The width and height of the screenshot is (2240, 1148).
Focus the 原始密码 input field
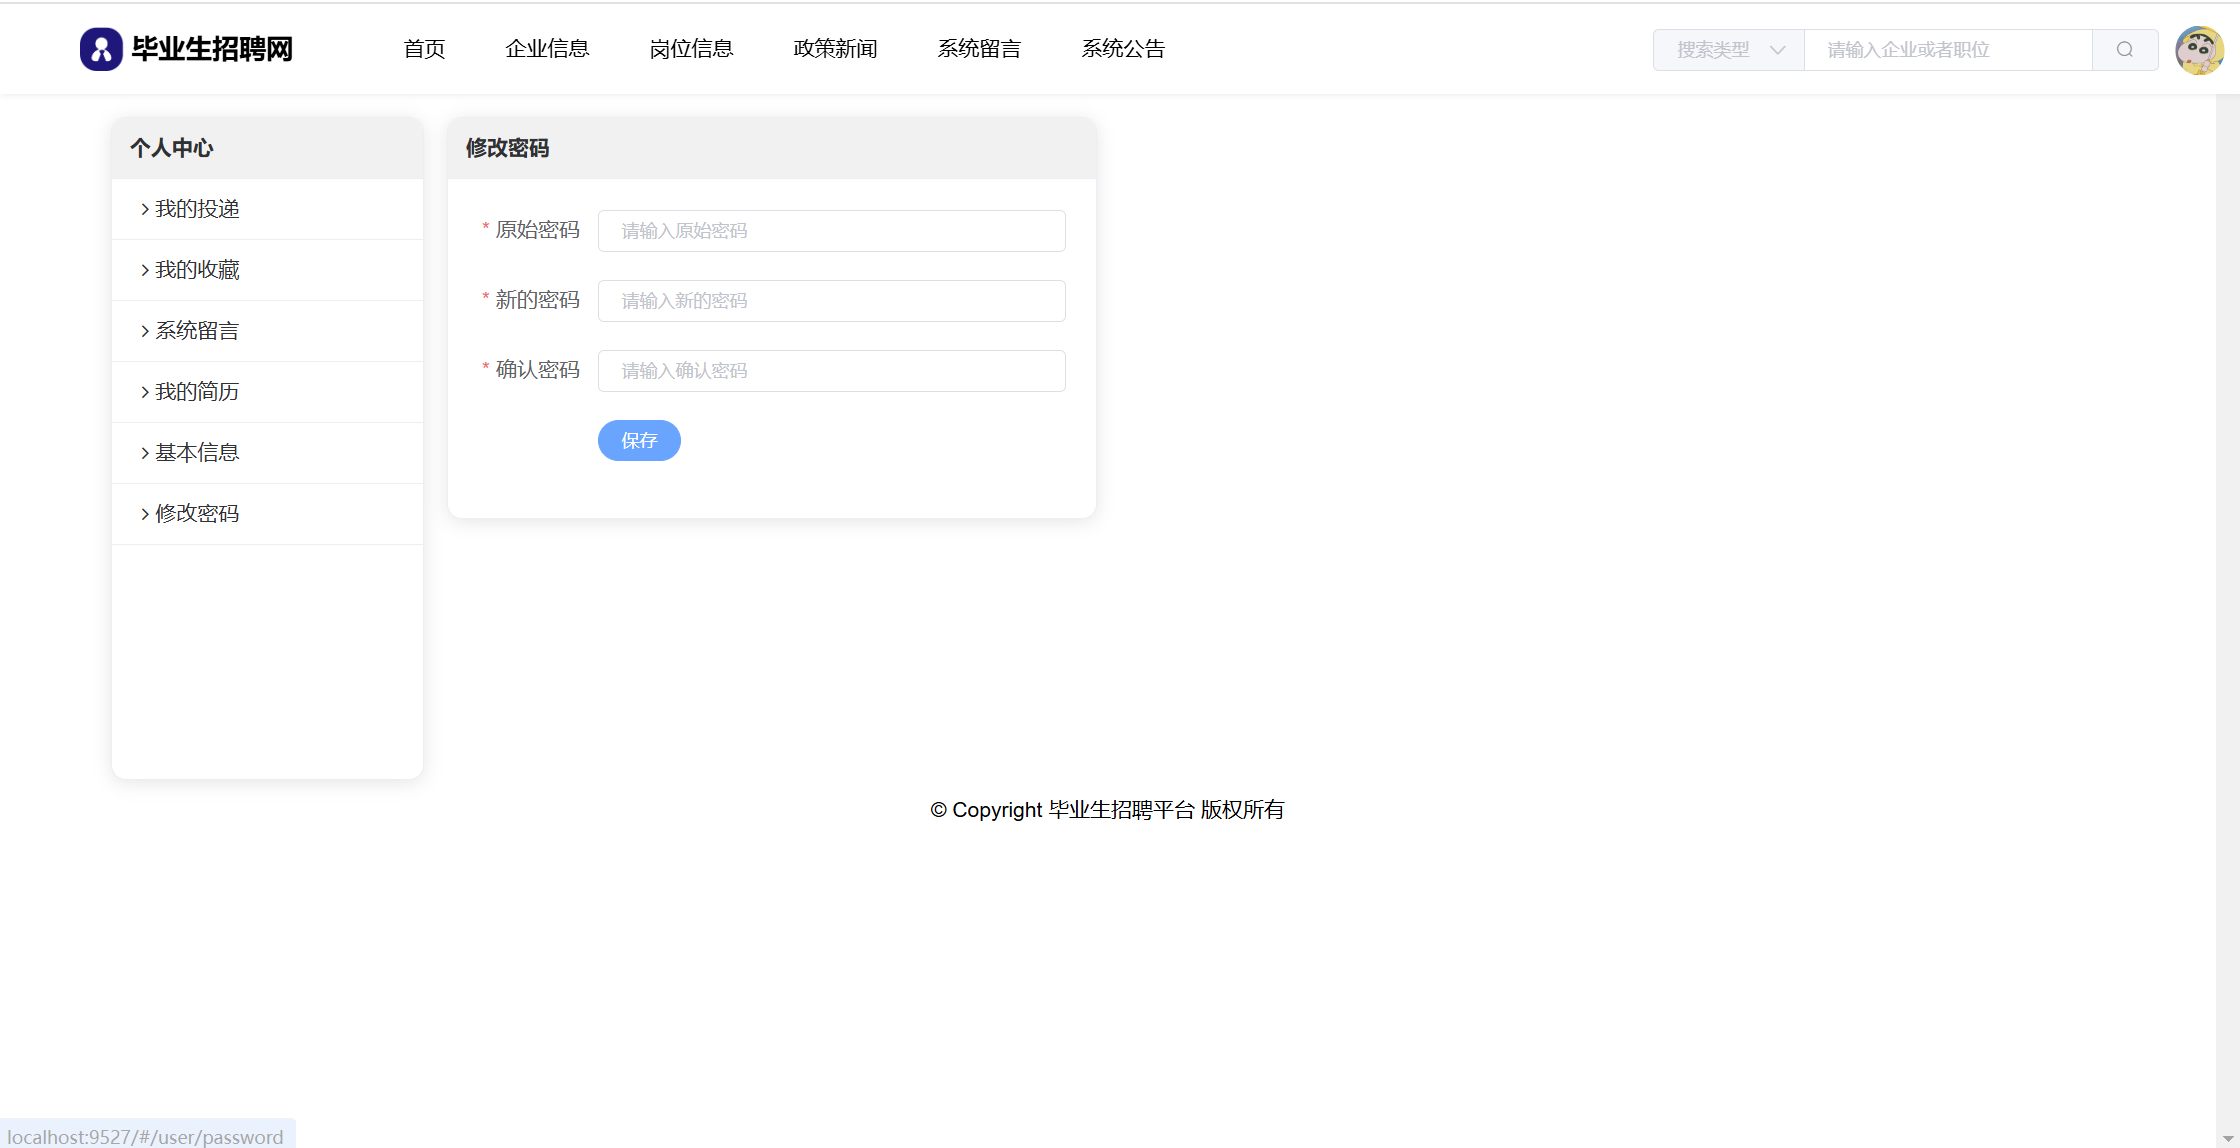tap(831, 231)
